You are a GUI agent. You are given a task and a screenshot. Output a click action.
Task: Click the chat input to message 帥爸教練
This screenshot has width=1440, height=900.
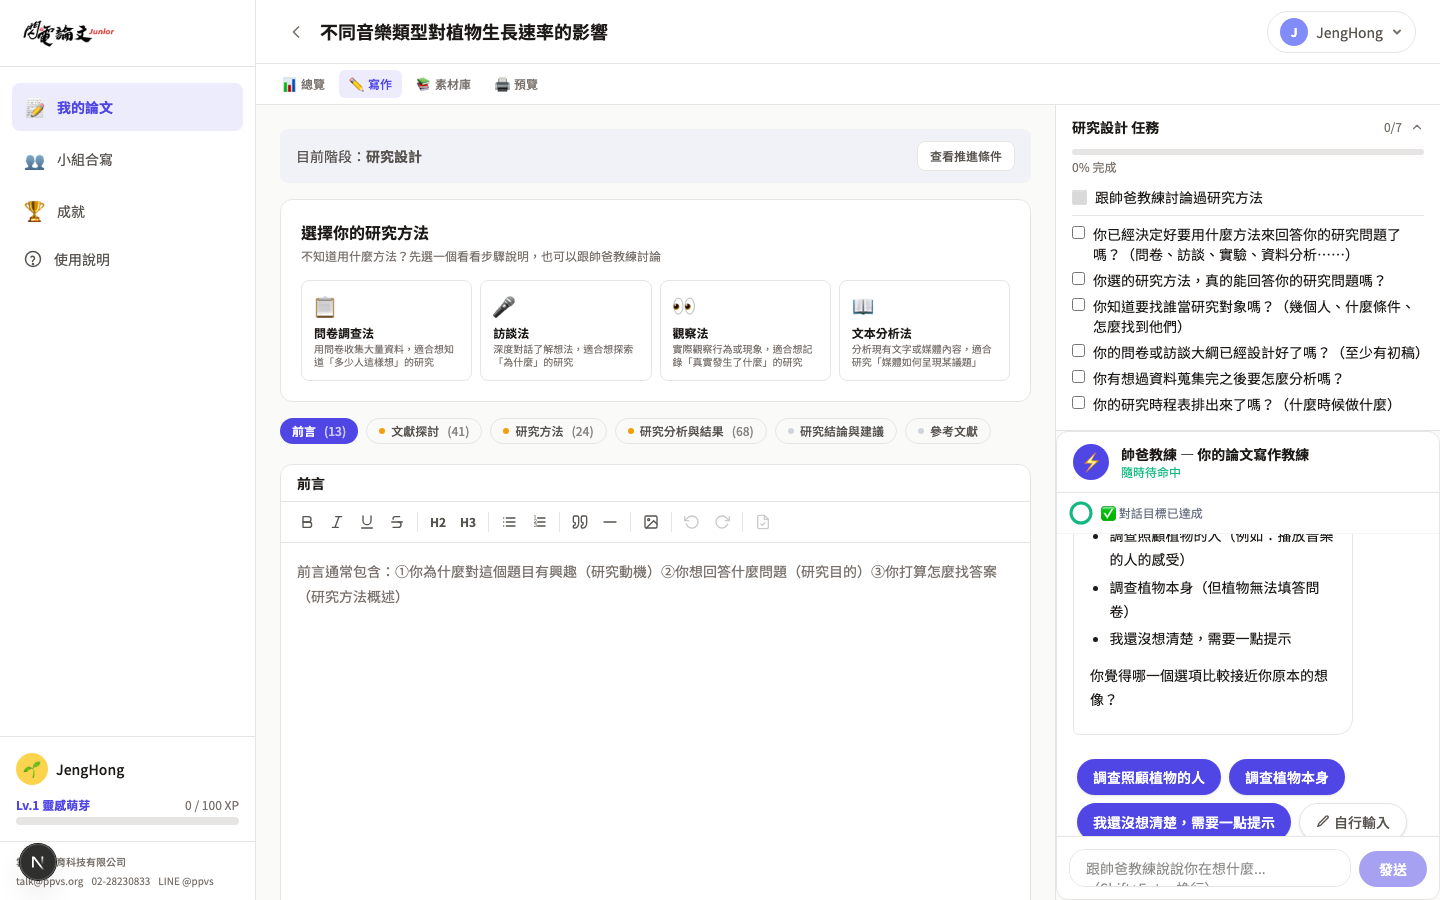click(x=1210, y=868)
